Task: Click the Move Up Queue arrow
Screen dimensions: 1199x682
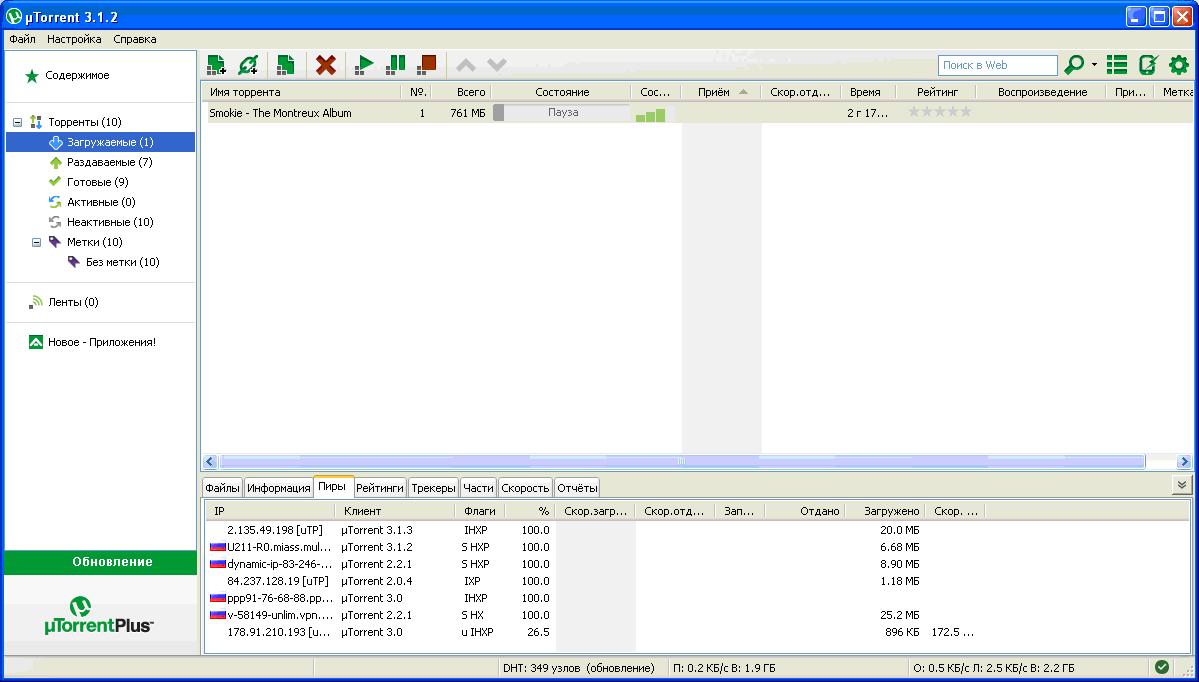Action: point(466,65)
